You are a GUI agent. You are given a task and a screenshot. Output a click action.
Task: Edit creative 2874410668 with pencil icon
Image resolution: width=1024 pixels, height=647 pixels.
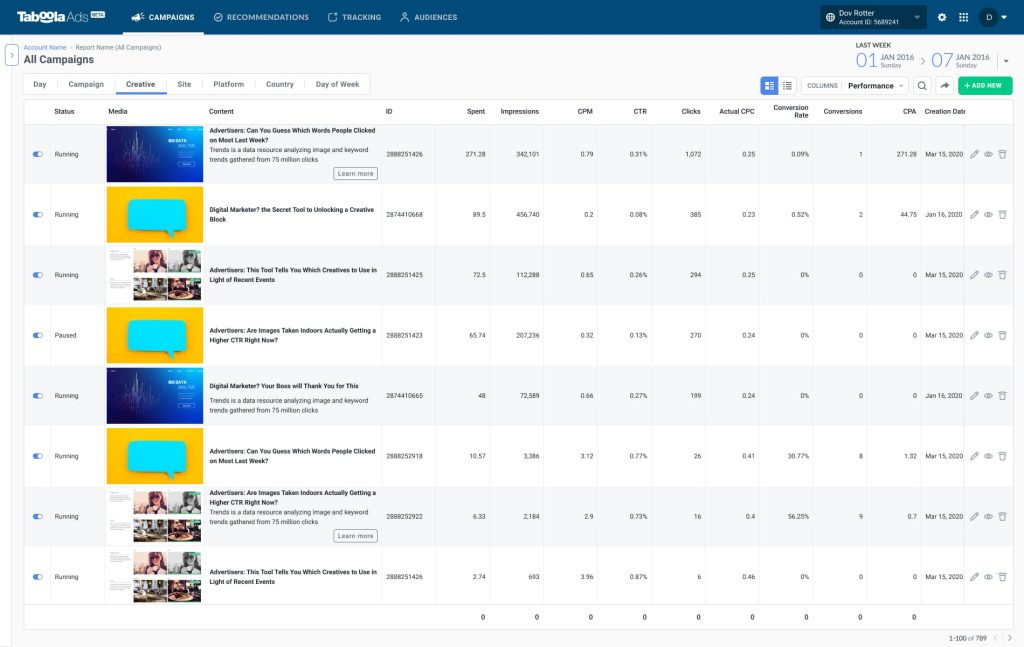[974, 215]
